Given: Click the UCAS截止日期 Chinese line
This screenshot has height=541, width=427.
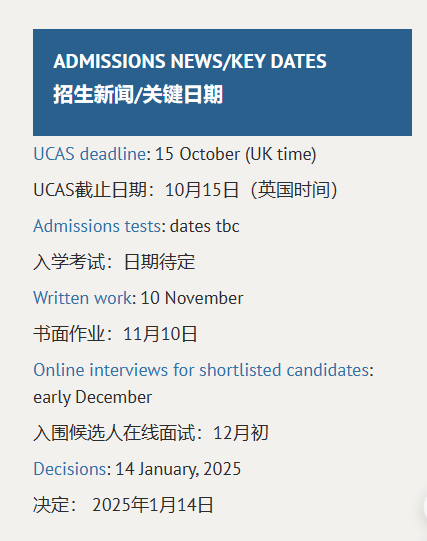Looking at the screenshot, I should click(185, 190).
